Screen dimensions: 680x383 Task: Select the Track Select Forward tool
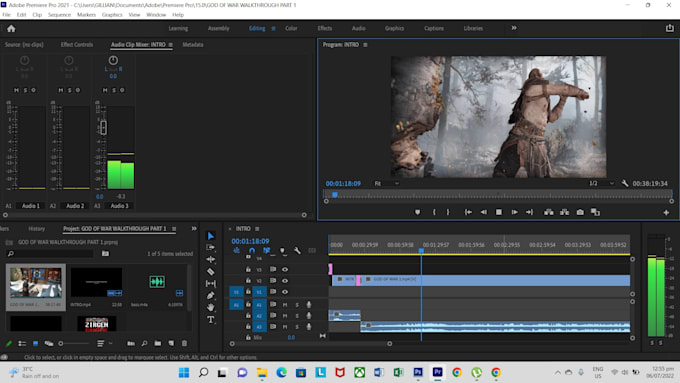211,247
